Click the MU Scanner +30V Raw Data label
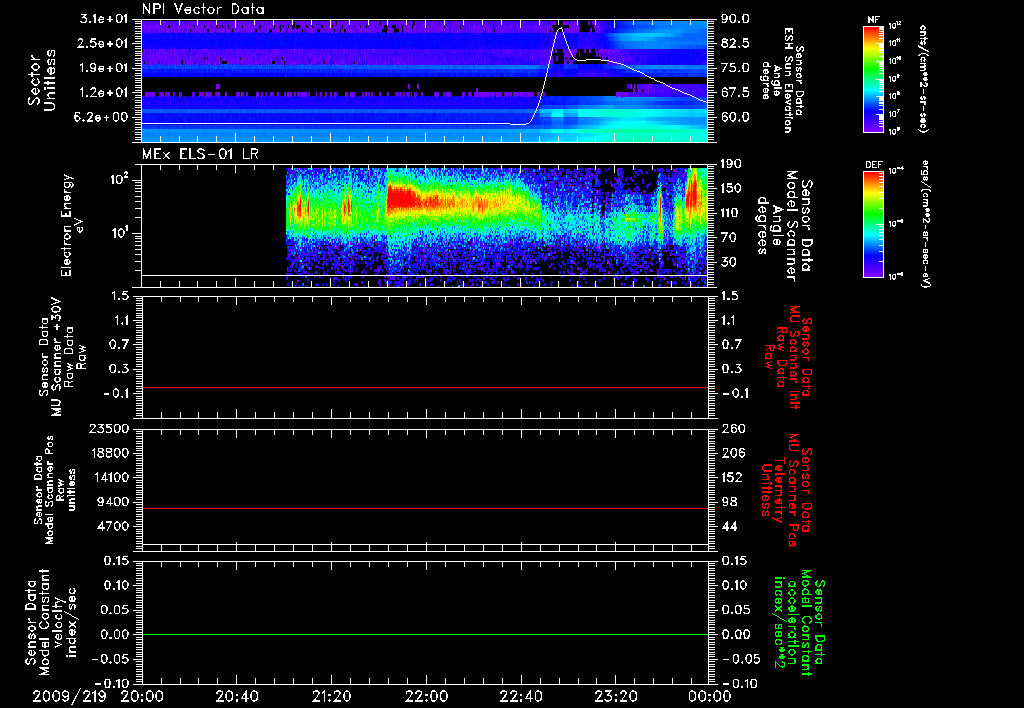1024x708 pixels. coord(62,357)
